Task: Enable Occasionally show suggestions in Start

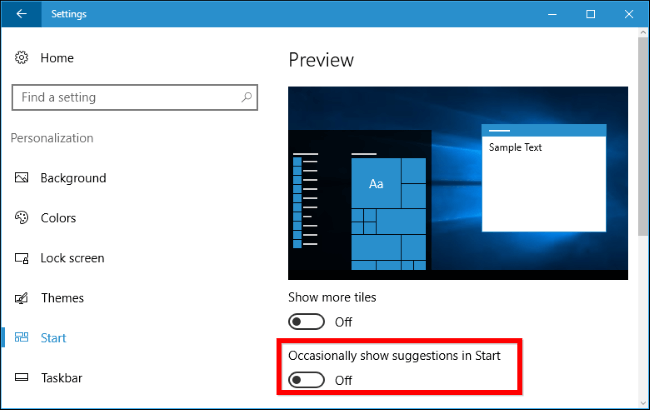Action: pyautogui.click(x=306, y=380)
